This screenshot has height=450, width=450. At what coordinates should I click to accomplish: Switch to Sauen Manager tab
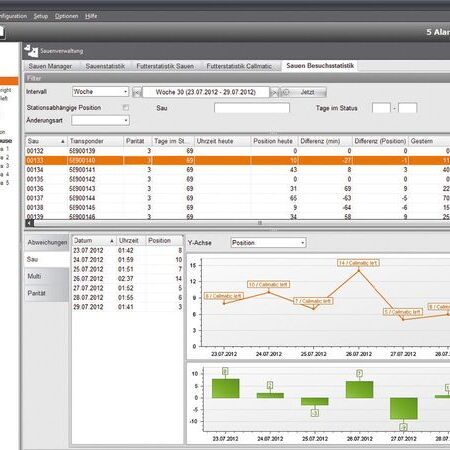(50, 66)
